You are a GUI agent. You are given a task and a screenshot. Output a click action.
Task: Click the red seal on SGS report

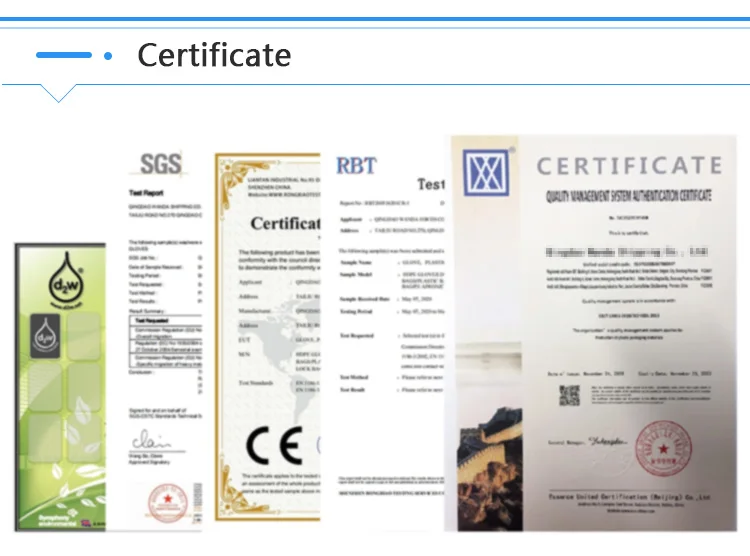pyautogui.click(x=167, y=502)
